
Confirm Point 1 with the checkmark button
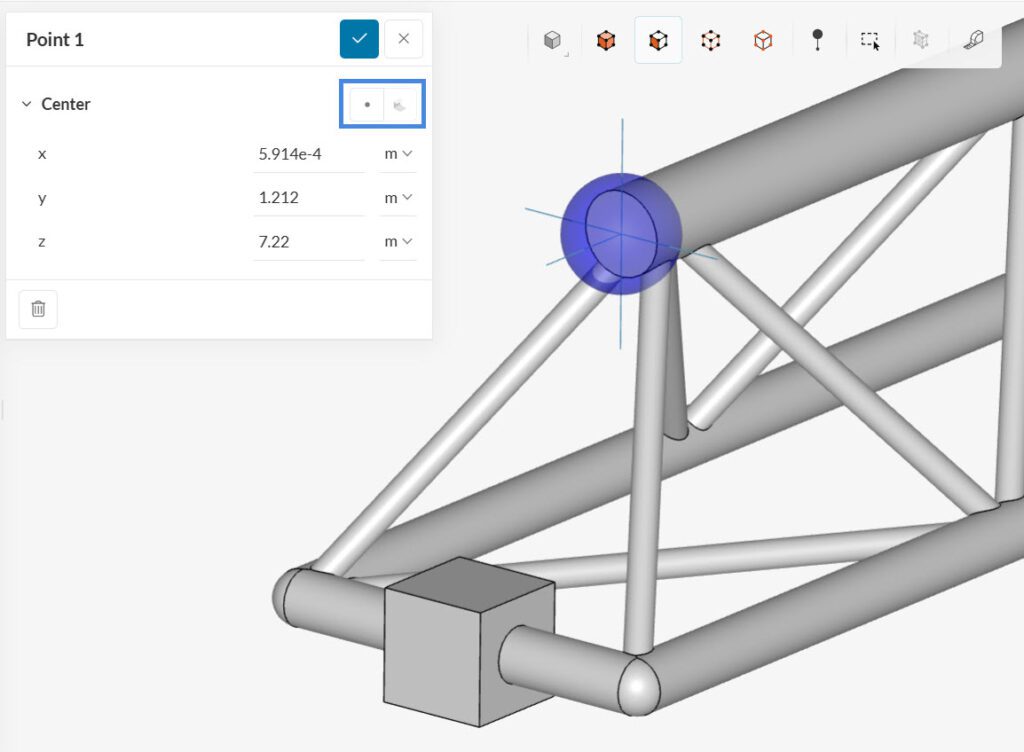(x=360, y=39)
